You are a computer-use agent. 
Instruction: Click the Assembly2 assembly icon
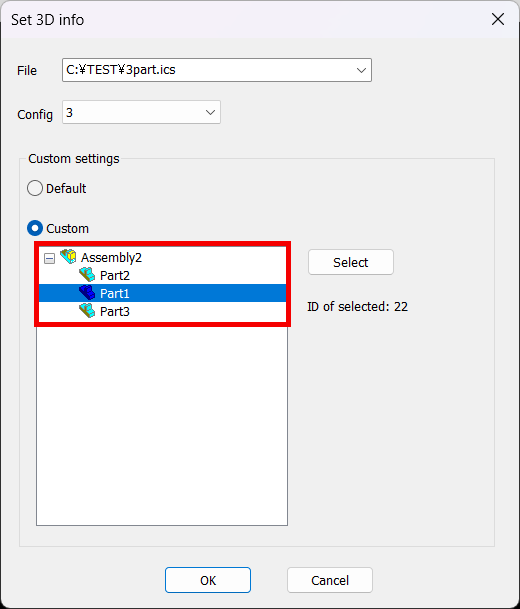click(68, 257)
